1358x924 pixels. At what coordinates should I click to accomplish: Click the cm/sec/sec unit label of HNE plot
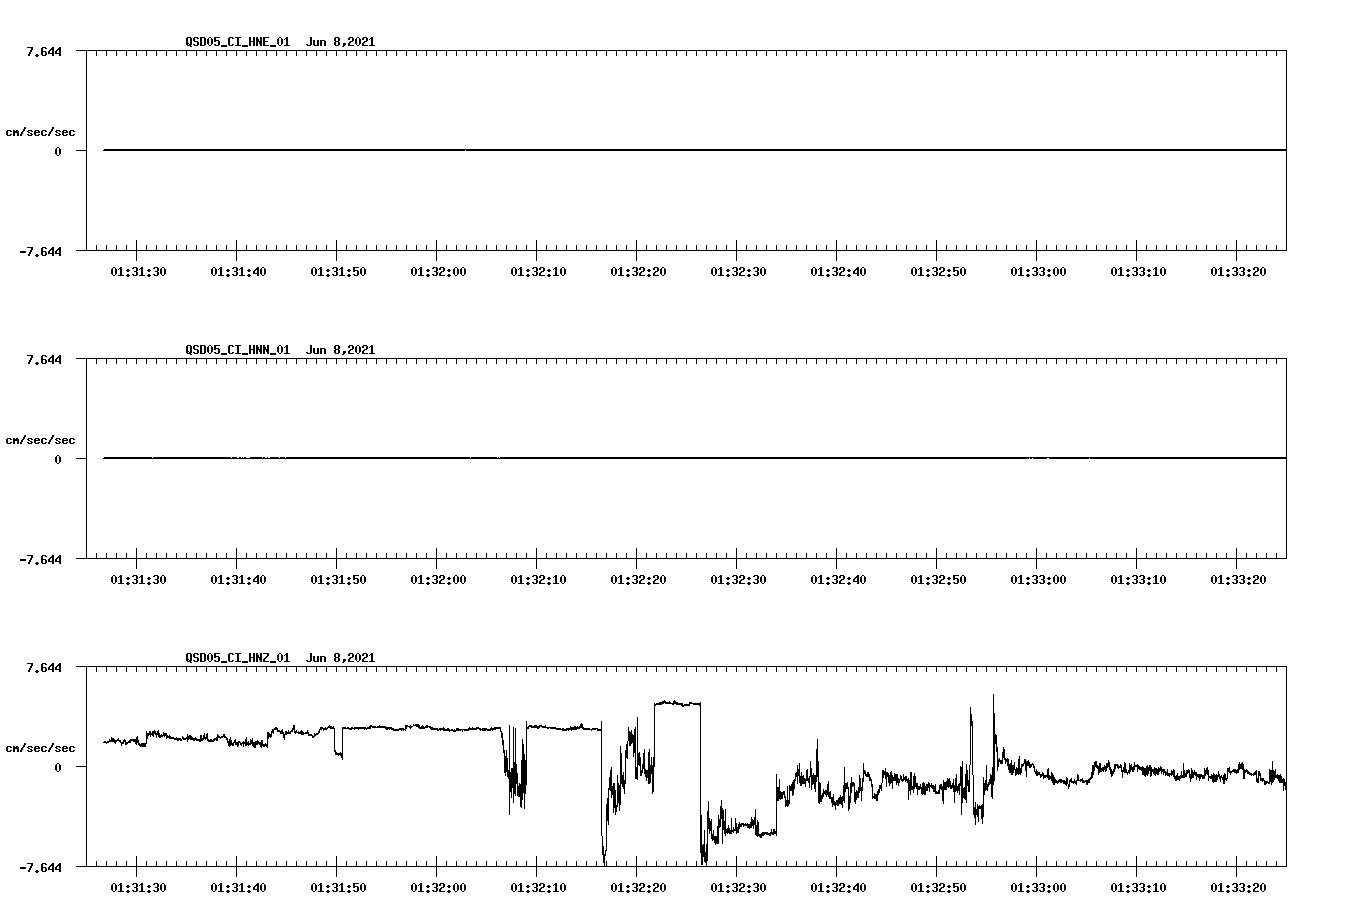tap(40, 132)
